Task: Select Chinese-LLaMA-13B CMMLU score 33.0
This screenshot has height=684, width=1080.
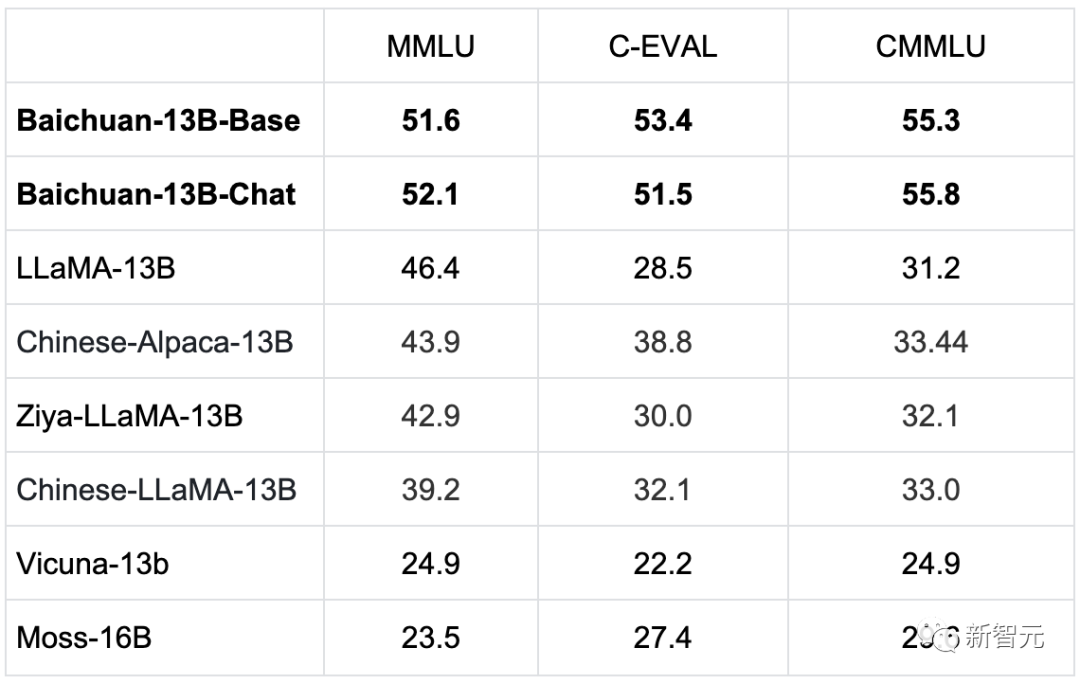Action: [x=930, y=489]
